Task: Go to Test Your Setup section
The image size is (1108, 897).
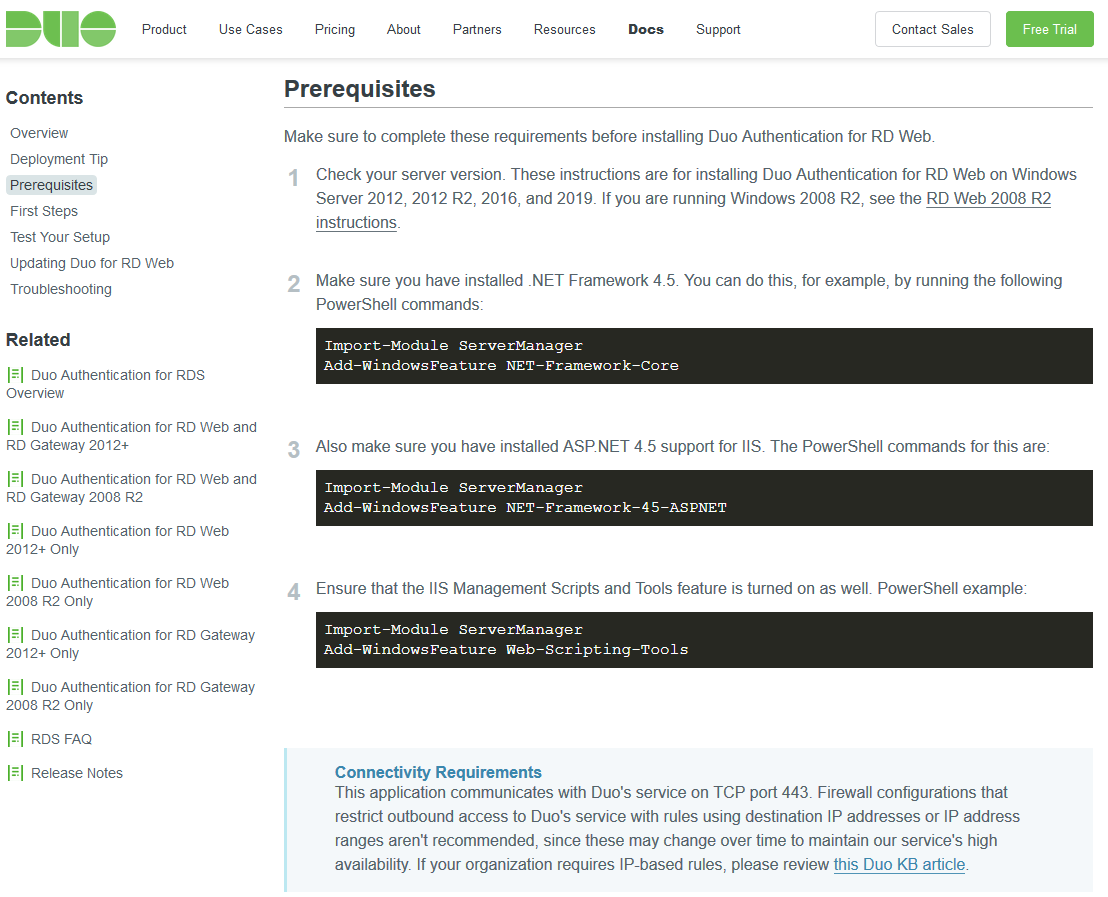Action: pyautogui.click(x=60, y=238)
